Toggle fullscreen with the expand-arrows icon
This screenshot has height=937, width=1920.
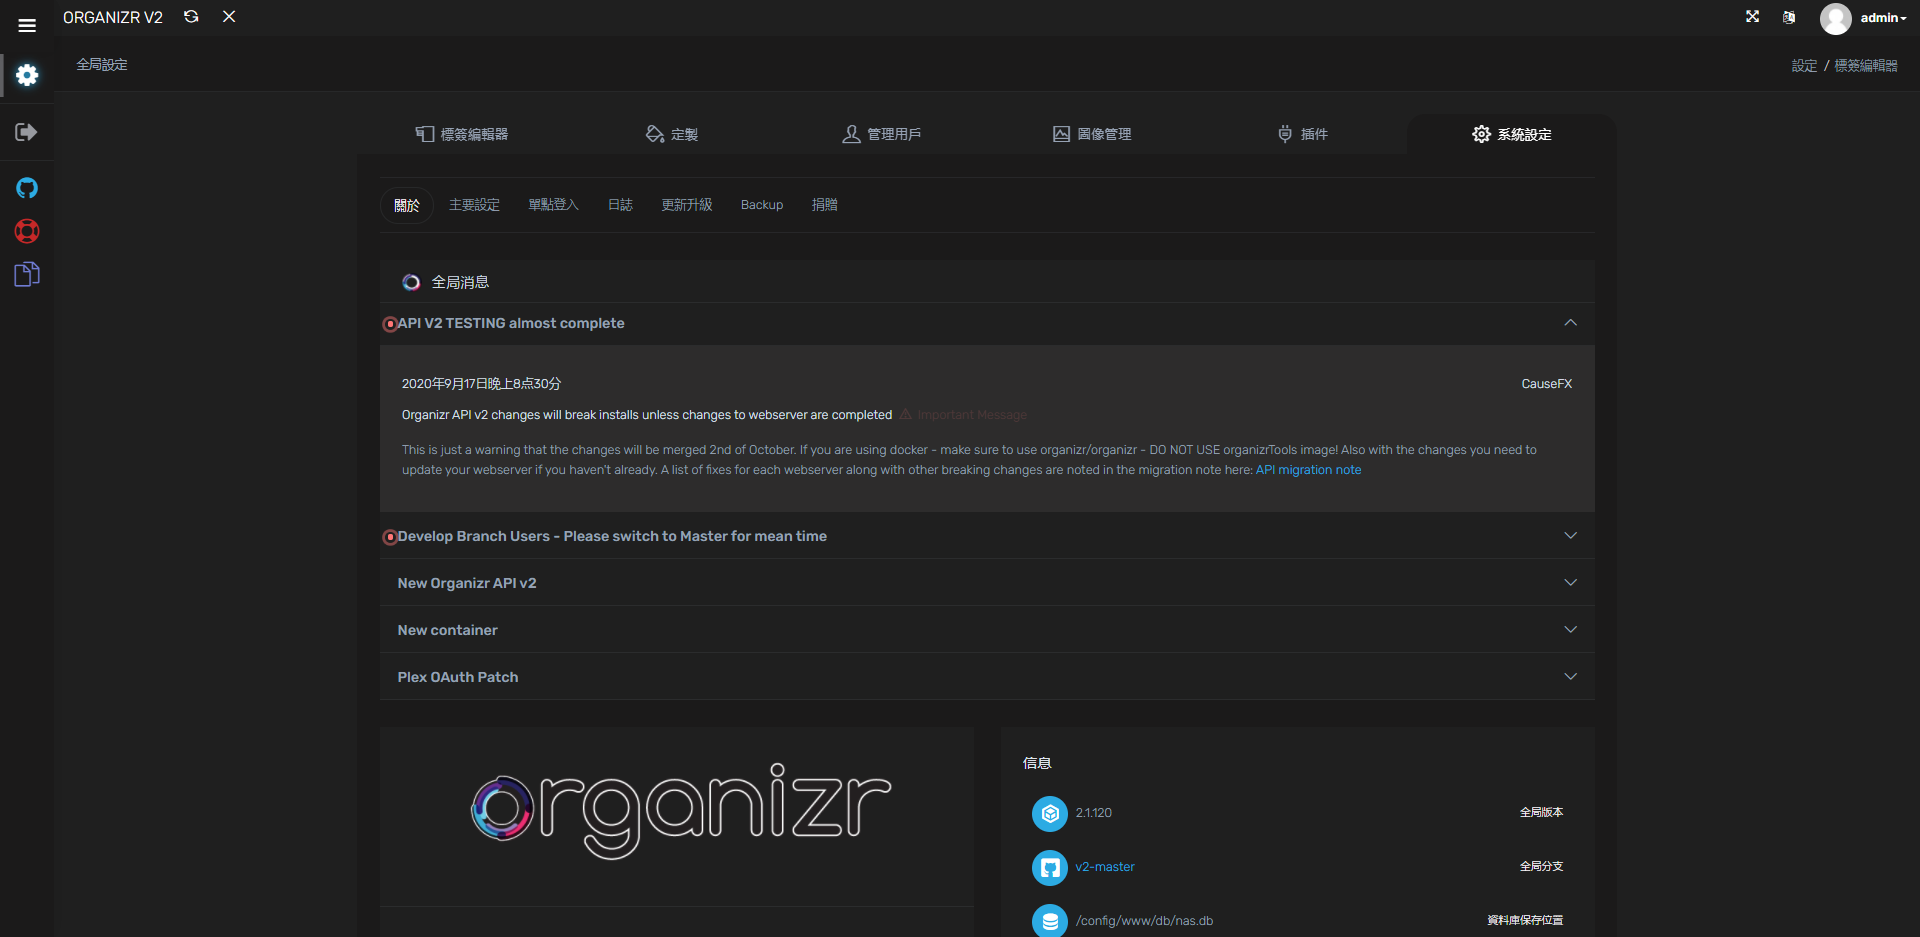pyautogui.click(x=1752, y=17)
